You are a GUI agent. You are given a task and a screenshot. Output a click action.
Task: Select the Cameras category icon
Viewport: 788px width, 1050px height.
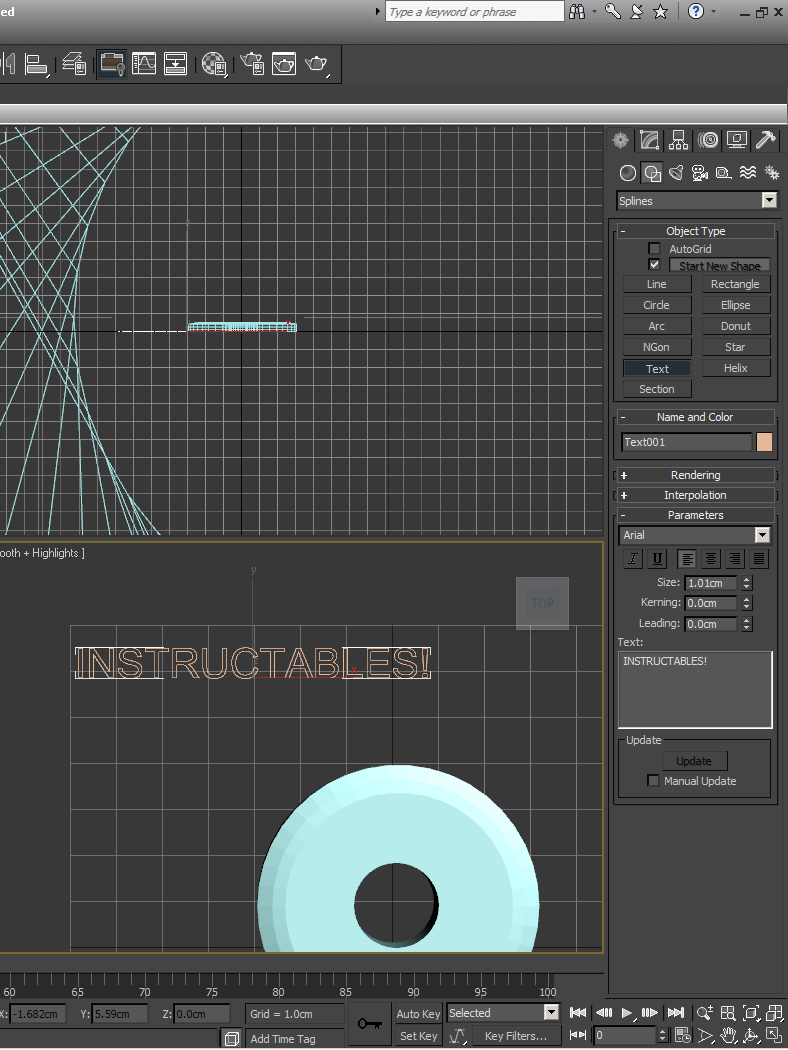700,173
